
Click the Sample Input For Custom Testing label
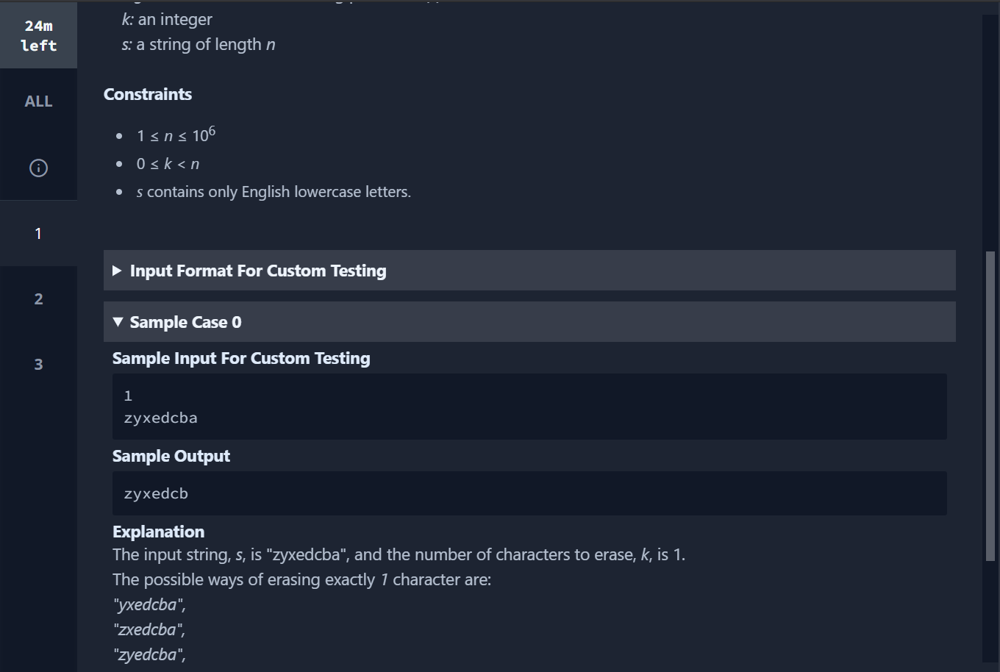click(241, 358)
